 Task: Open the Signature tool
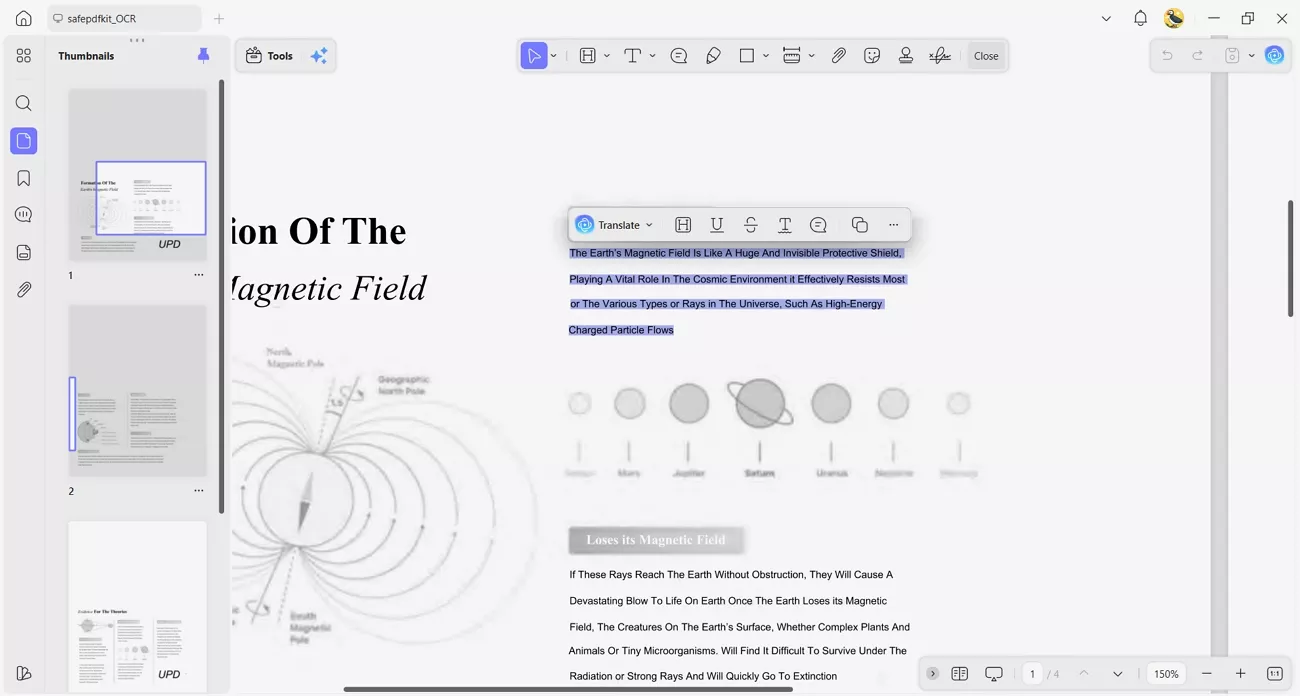pos(939,55)
